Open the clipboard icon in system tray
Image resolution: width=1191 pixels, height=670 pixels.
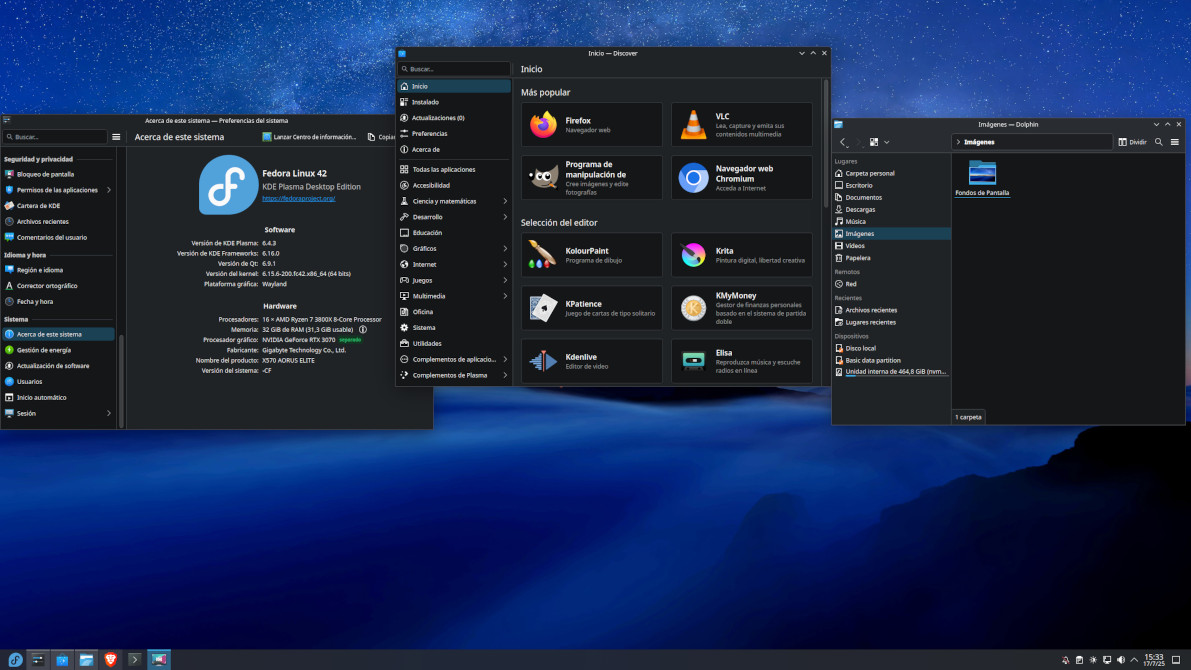coord(1079,660)
